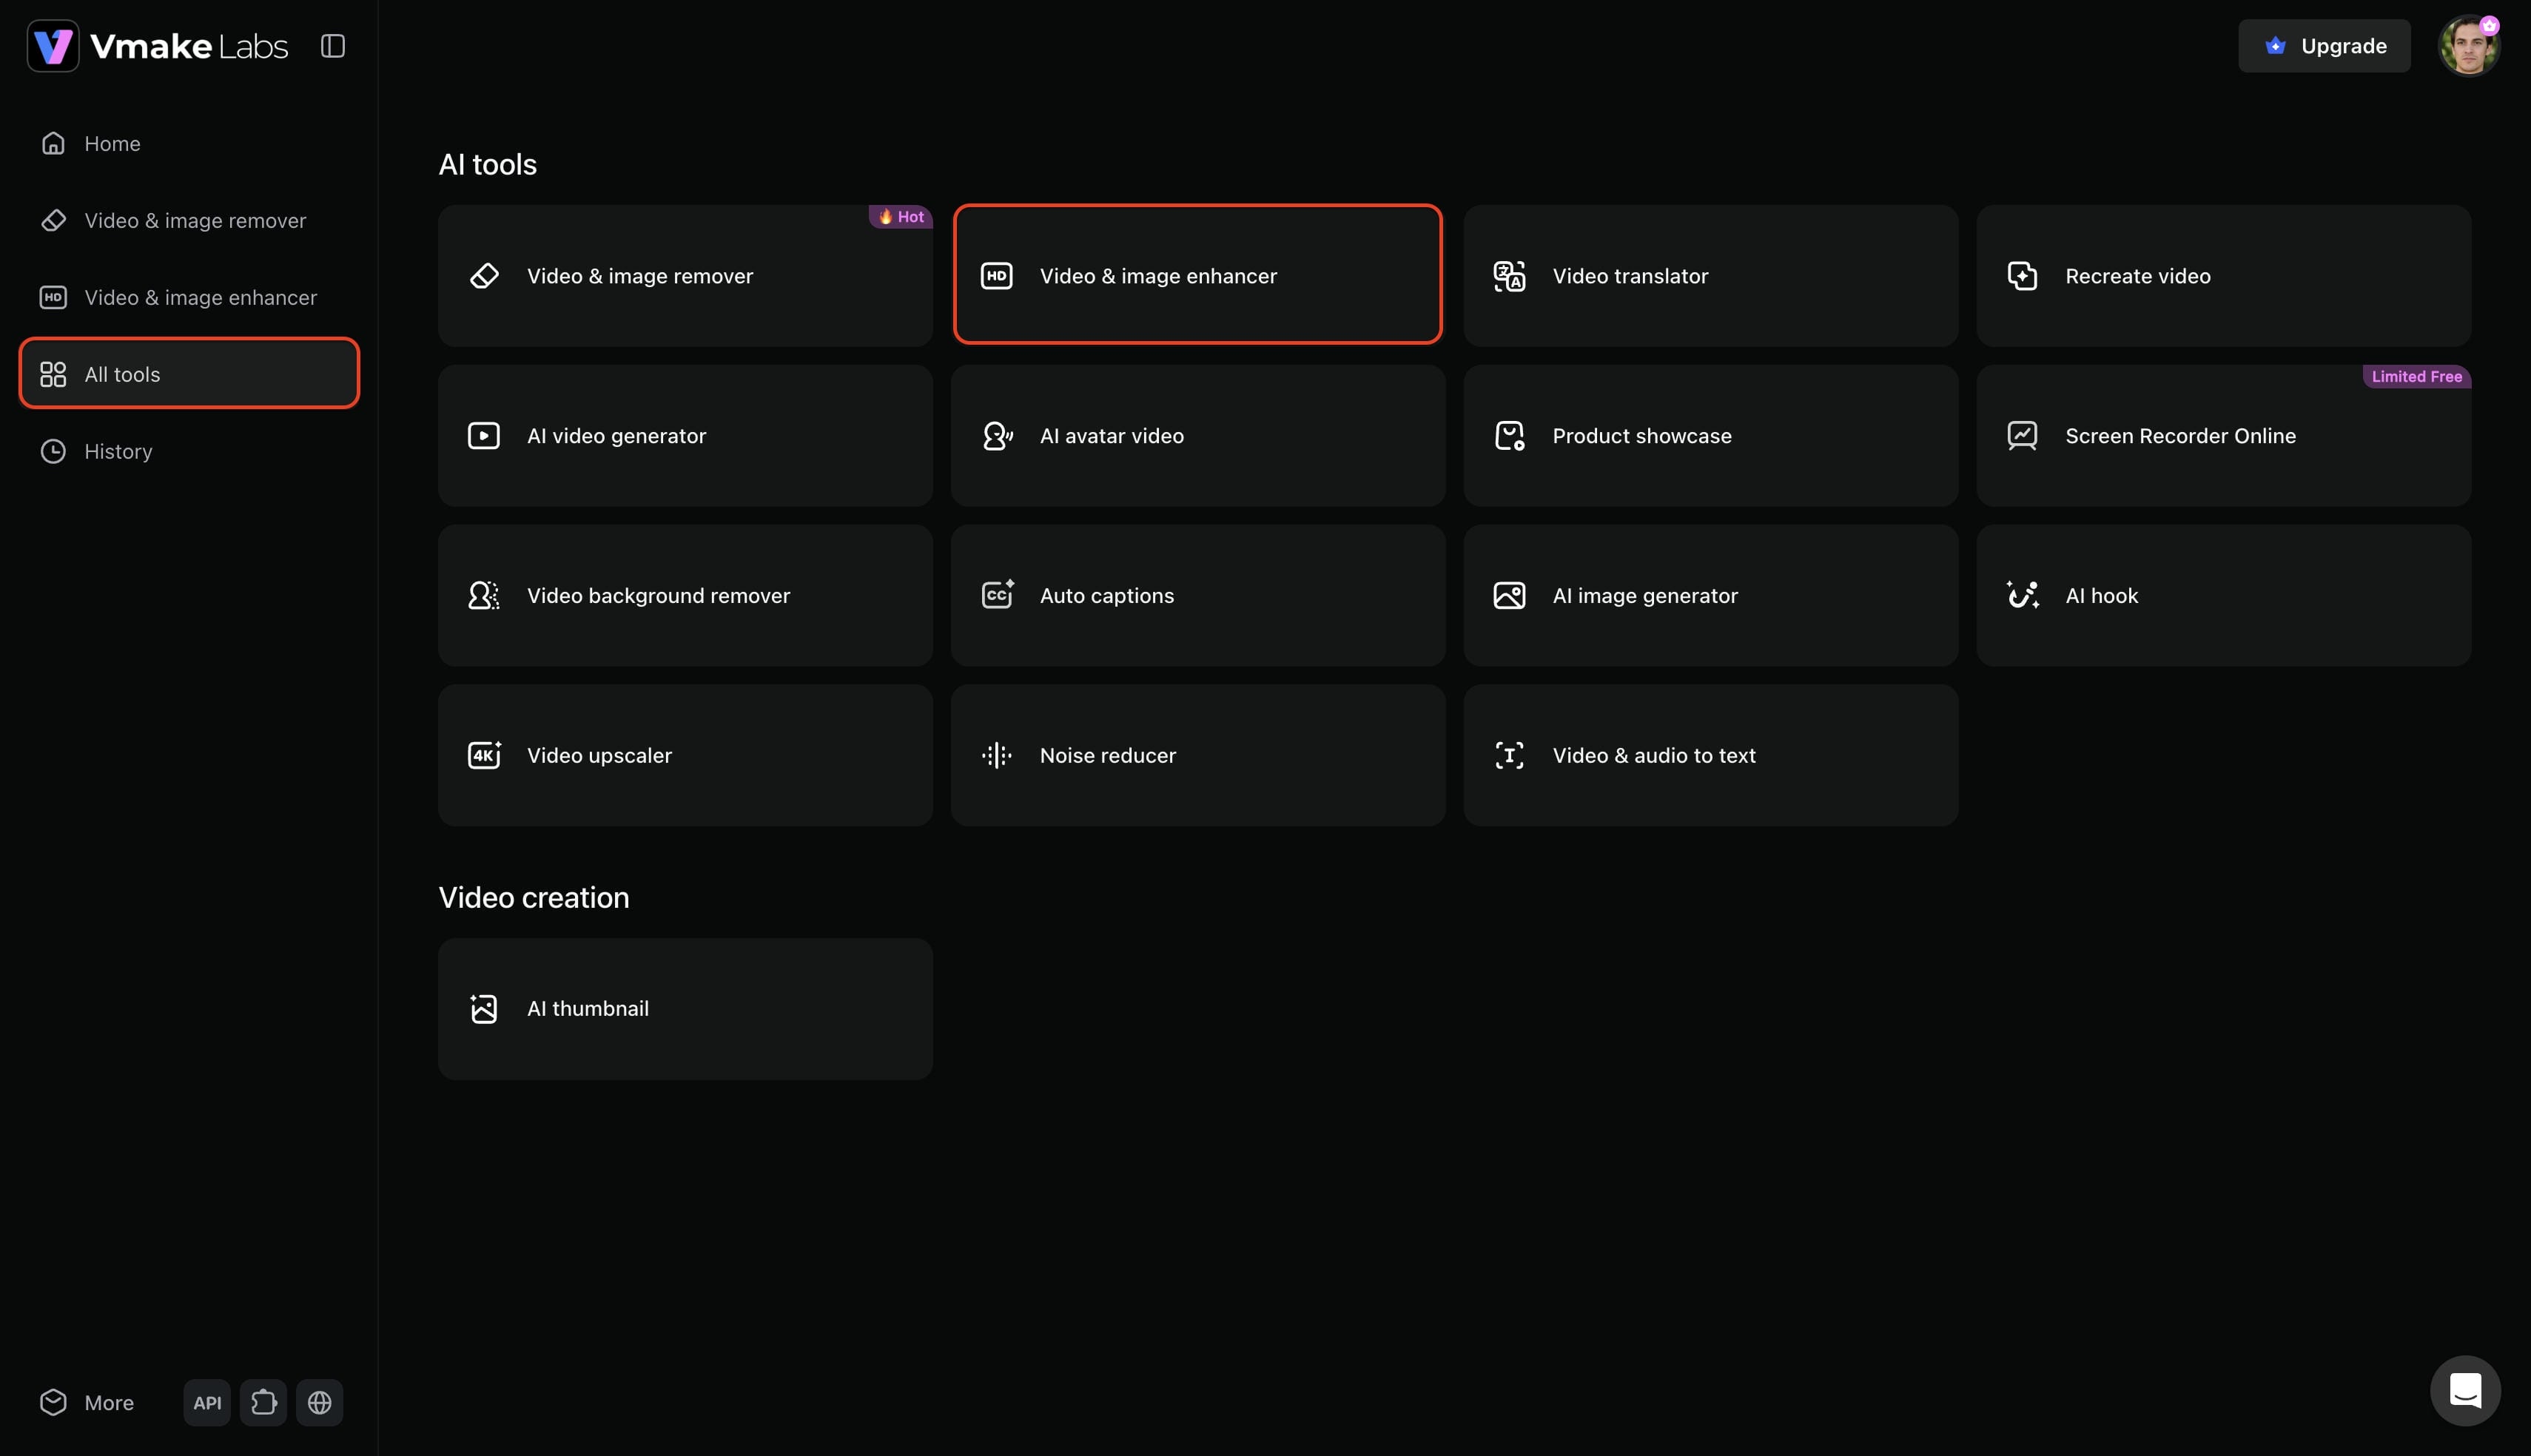Click the Upgrade button
The width and height of the screenshot is (2531, 1456).
click(x=2324, y=46)
